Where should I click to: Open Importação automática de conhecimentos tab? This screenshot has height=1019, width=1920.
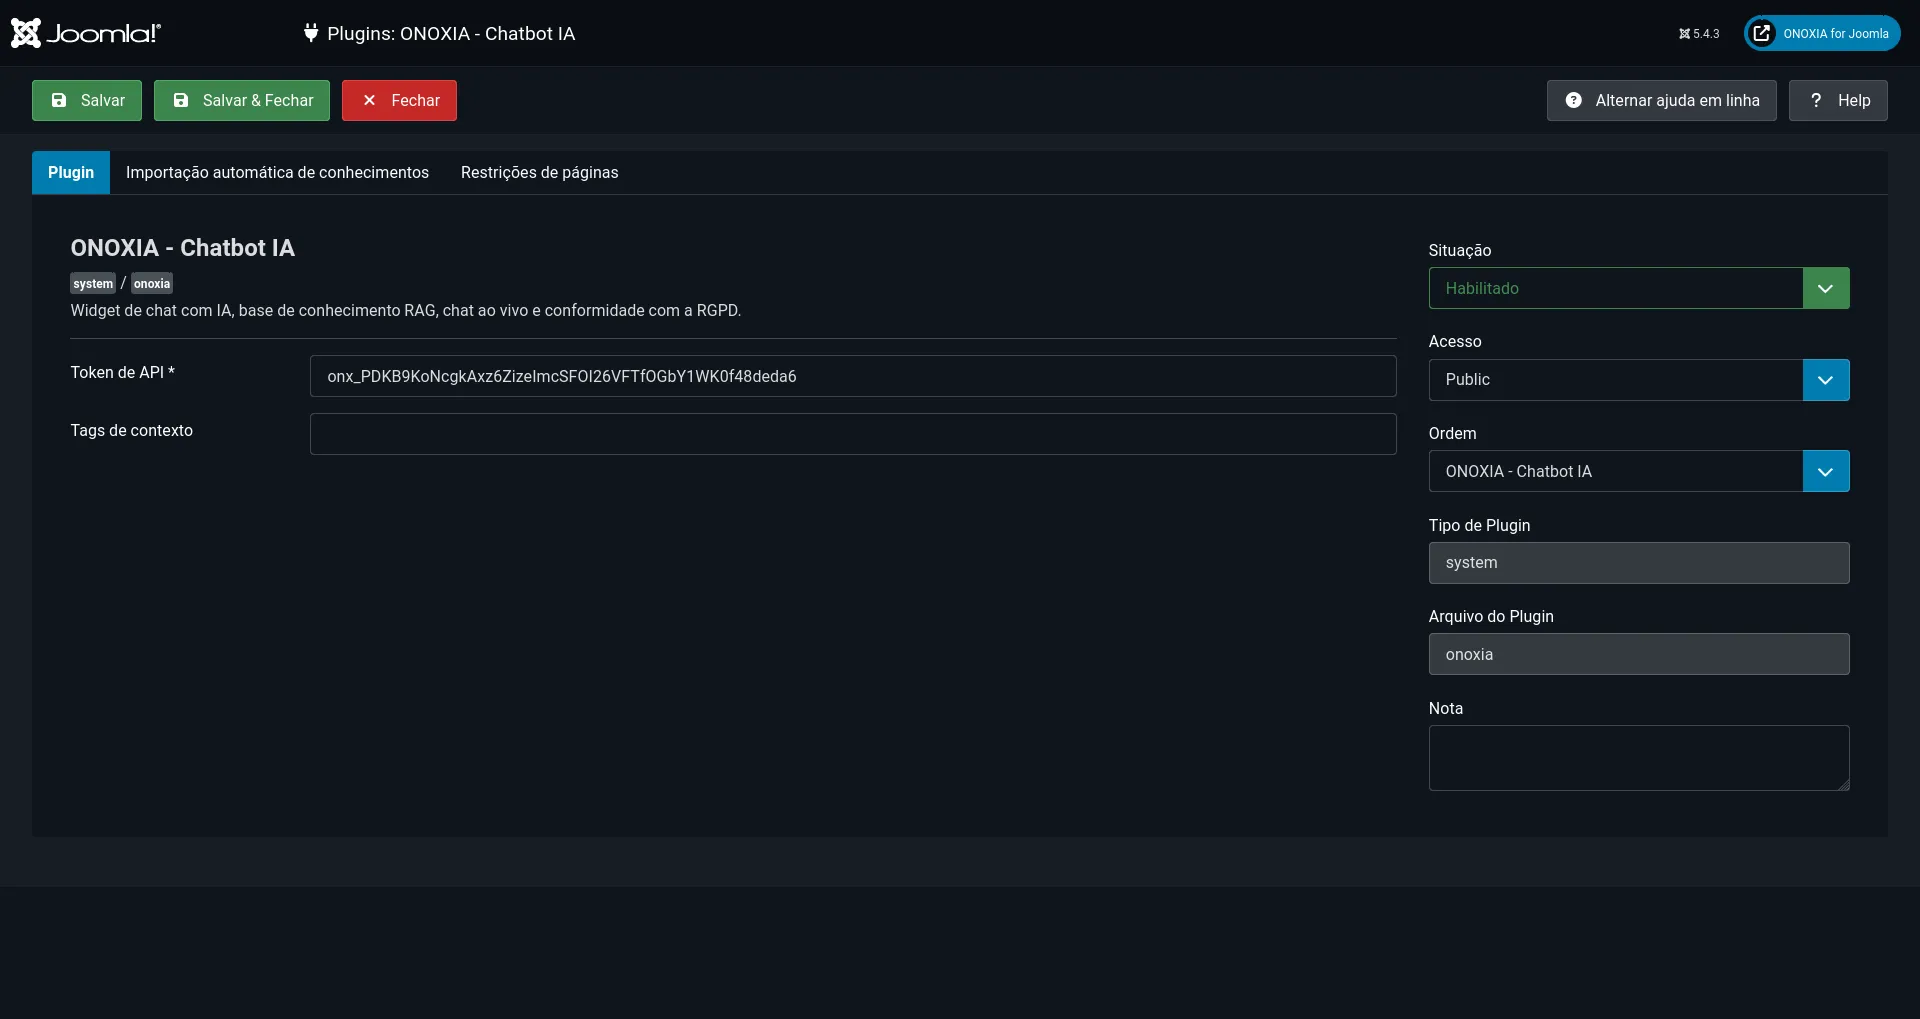coord(277,173)
